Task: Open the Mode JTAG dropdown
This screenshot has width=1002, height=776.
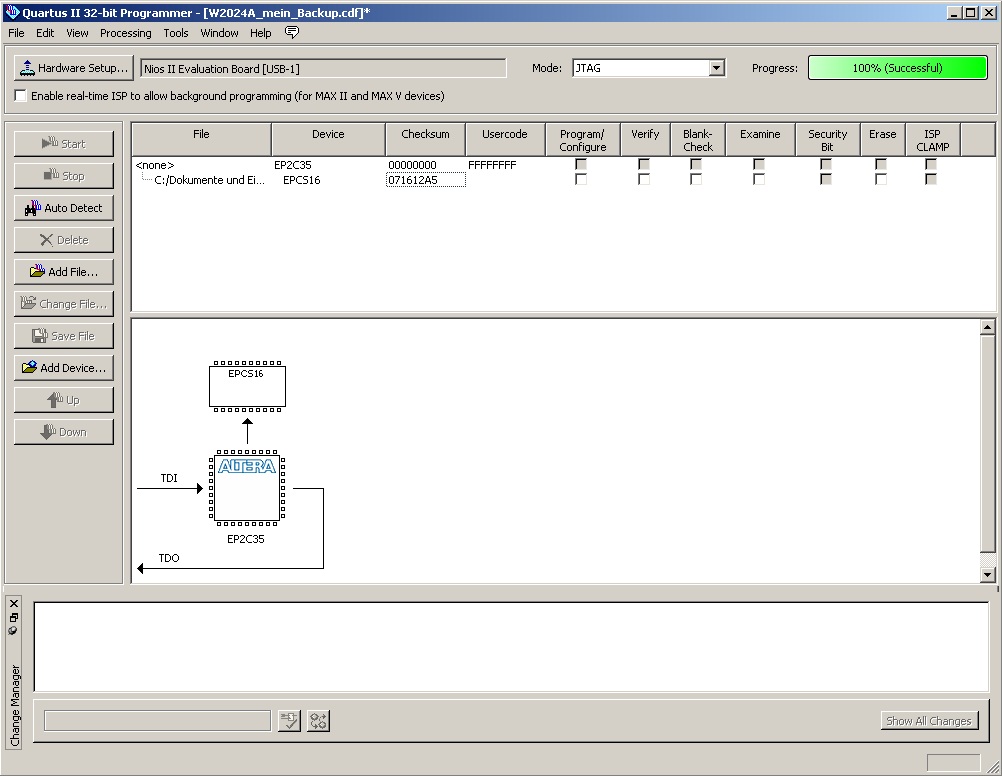Action: 716,68
